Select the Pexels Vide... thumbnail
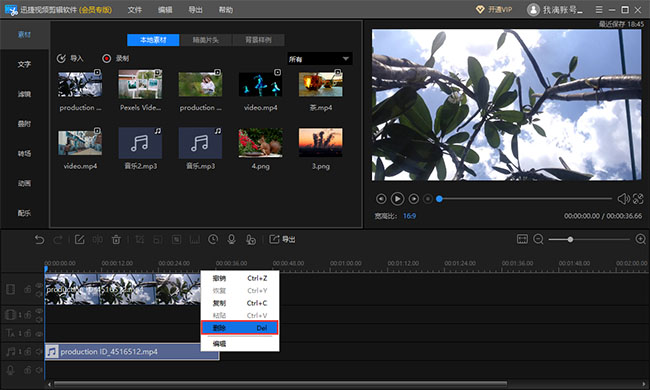Viewport: 650px width, 390px height. click(x=141, y=84)
